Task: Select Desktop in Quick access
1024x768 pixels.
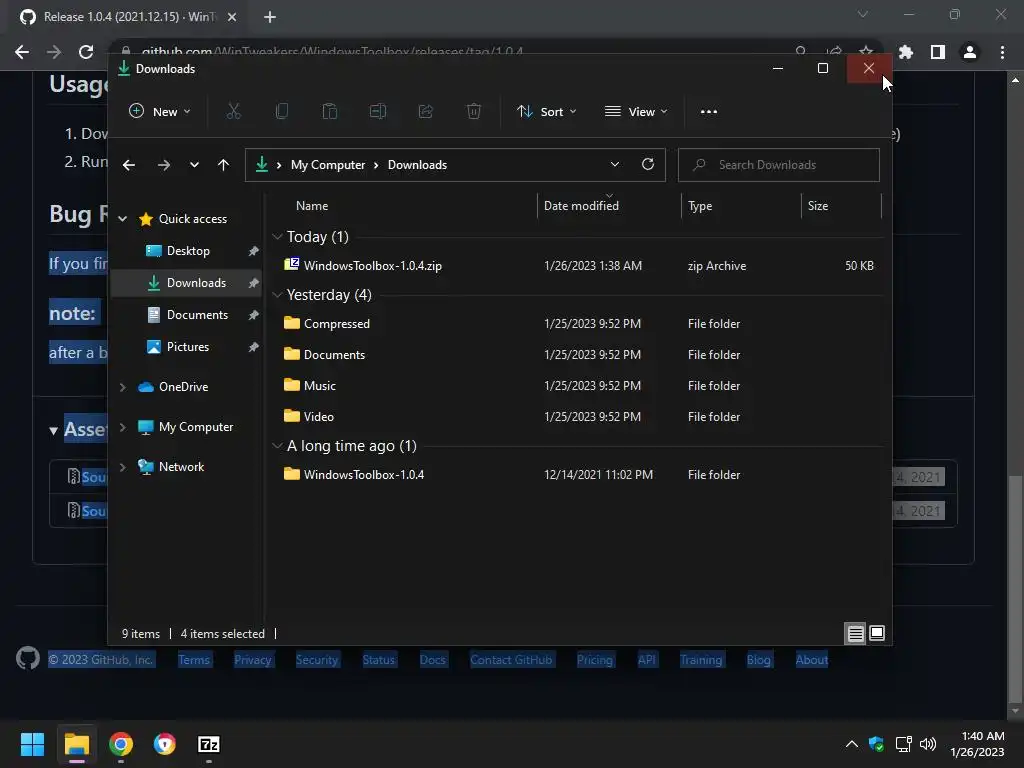Action: click(187, 251)
